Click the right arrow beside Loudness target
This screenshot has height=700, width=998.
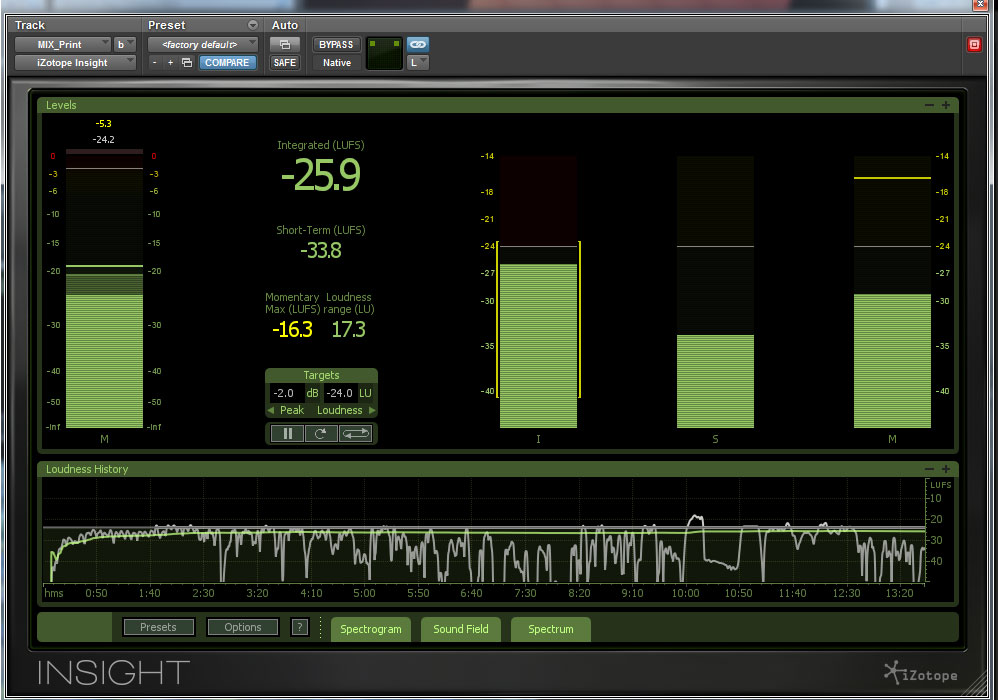(x=372, y=410)
